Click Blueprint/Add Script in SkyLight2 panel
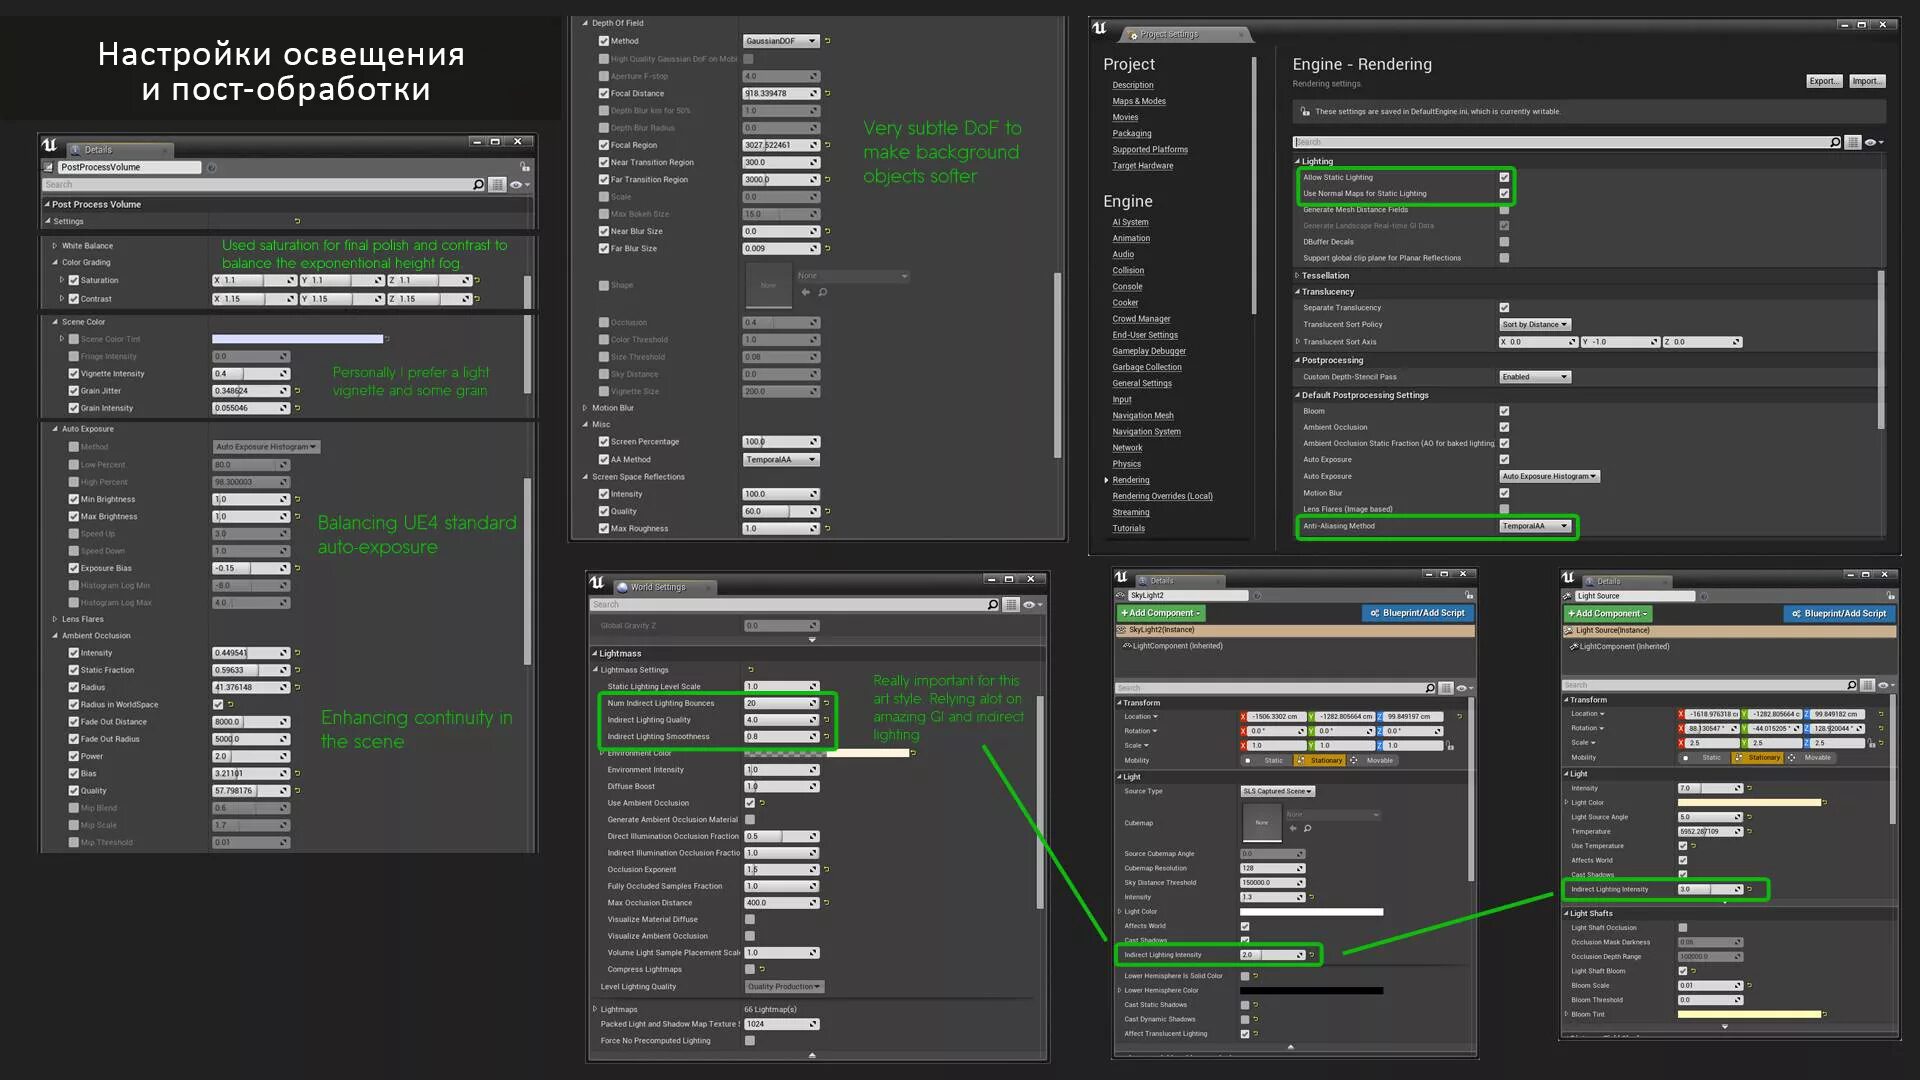 coord(1417,613)
